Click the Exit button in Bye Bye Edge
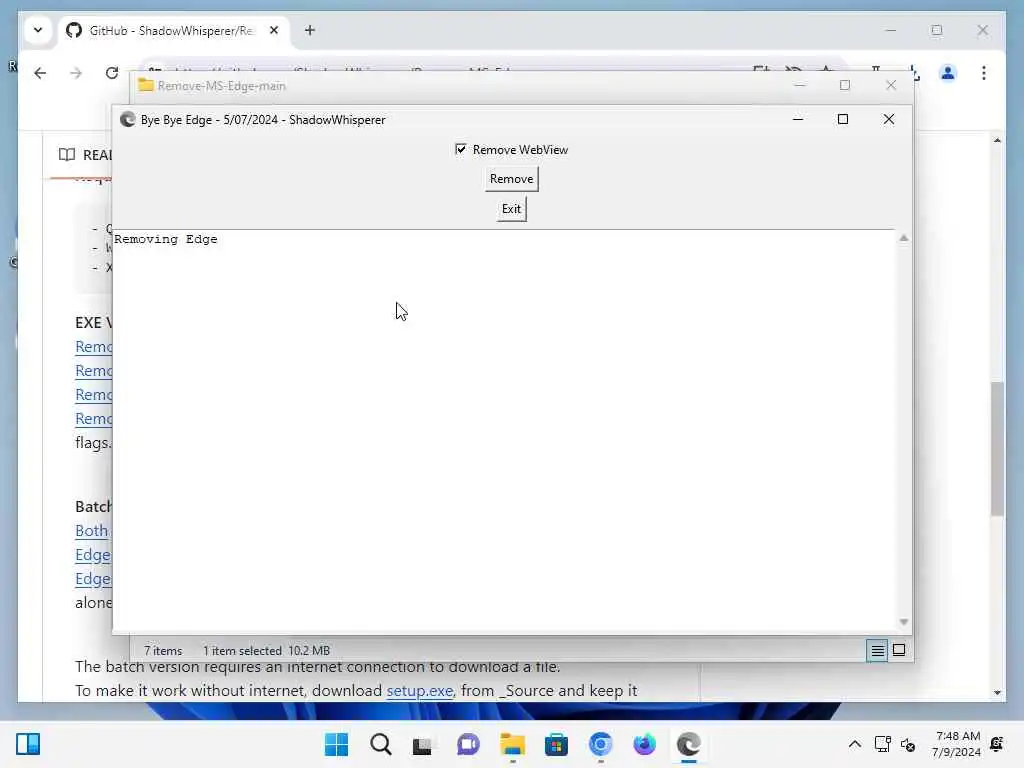 (x=511, y=209)
